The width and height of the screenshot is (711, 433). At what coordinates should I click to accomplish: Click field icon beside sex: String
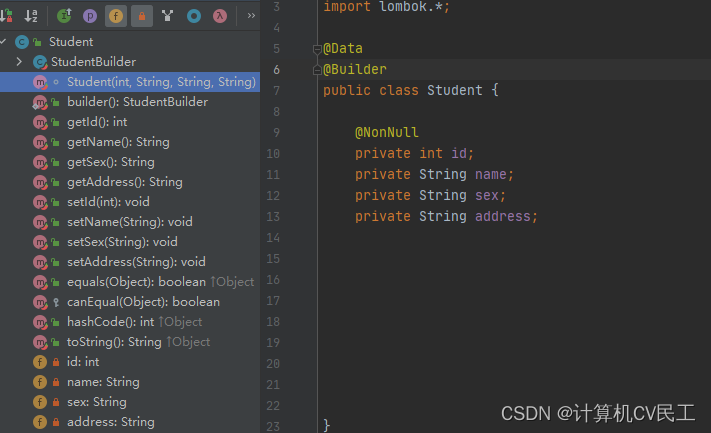pyautogui.click(x=40, y=402)
